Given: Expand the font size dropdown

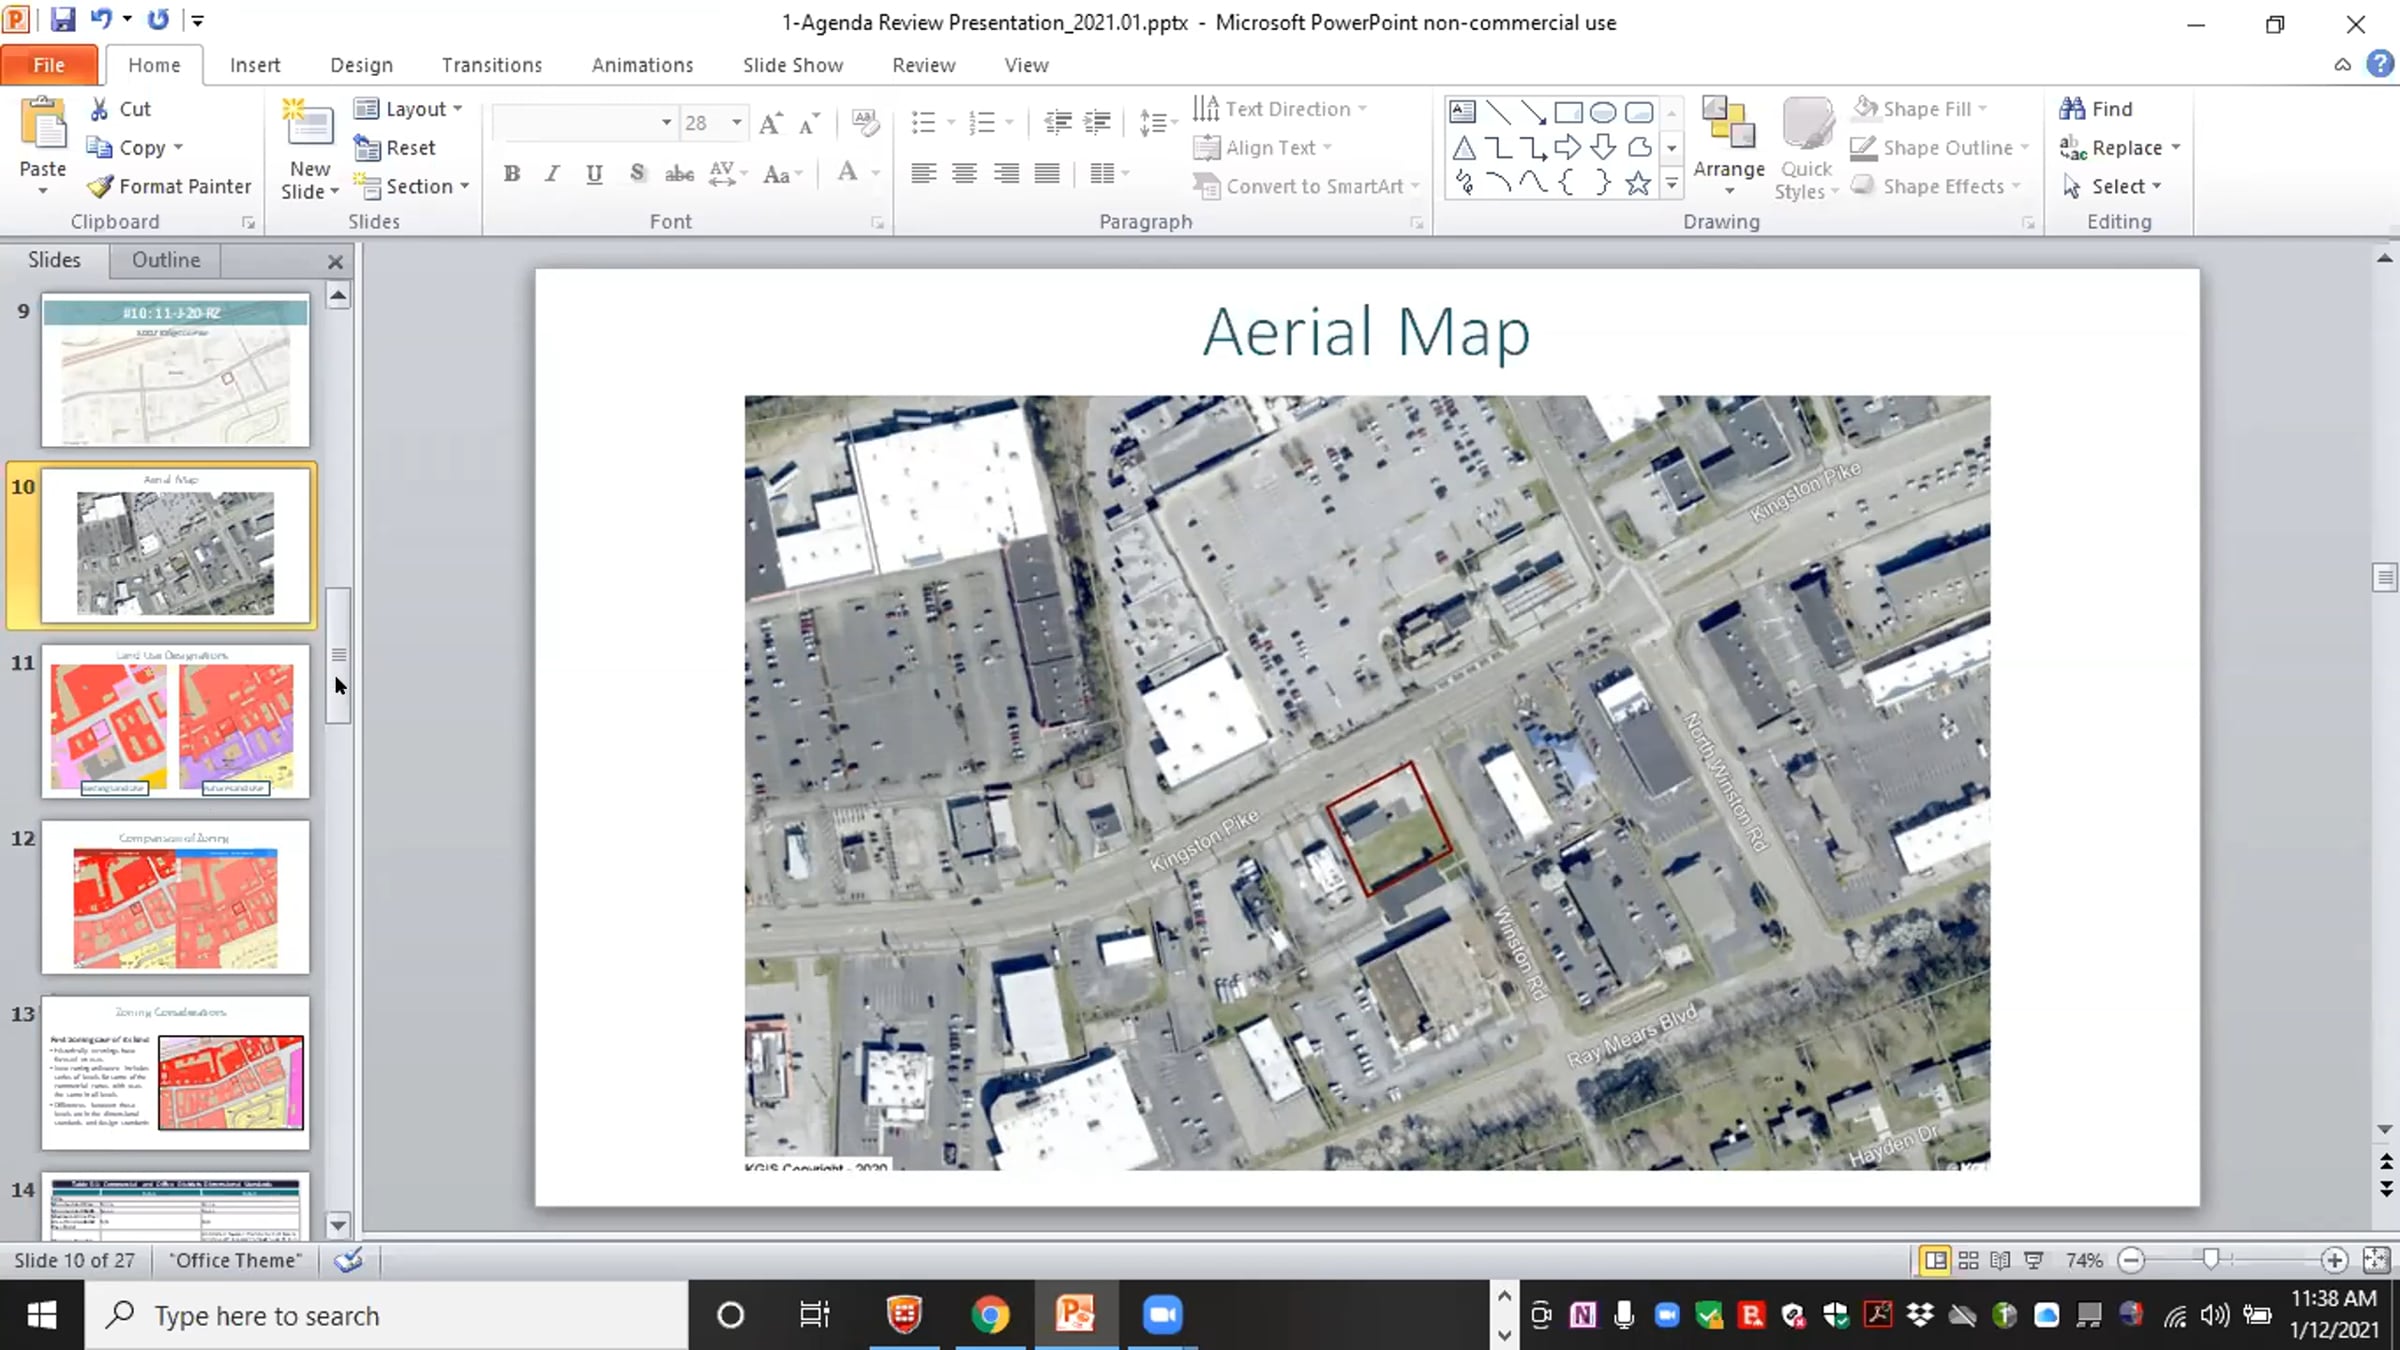Looking at the screenshot, I should [x=737, y=122].
